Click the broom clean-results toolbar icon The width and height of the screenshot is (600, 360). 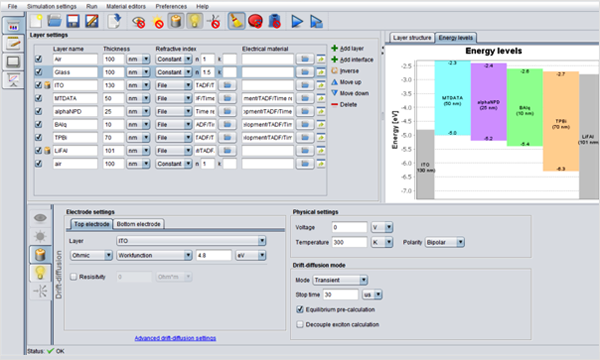[236, 21]
